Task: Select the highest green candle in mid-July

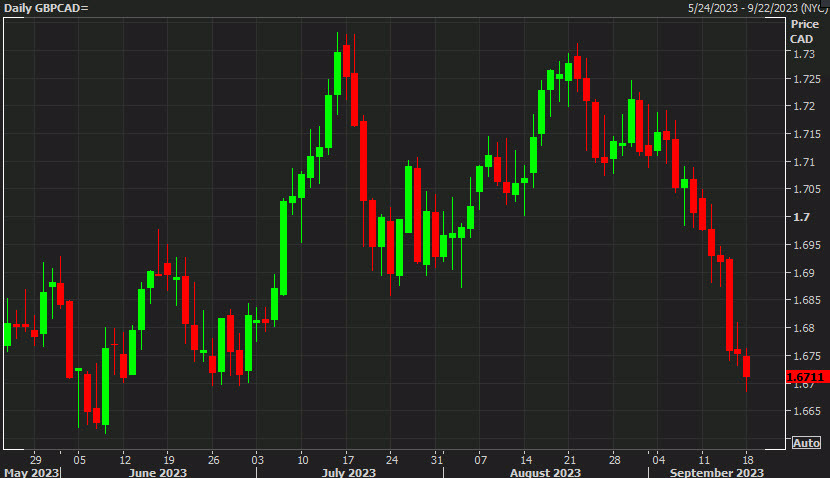Action: [337, 73]
